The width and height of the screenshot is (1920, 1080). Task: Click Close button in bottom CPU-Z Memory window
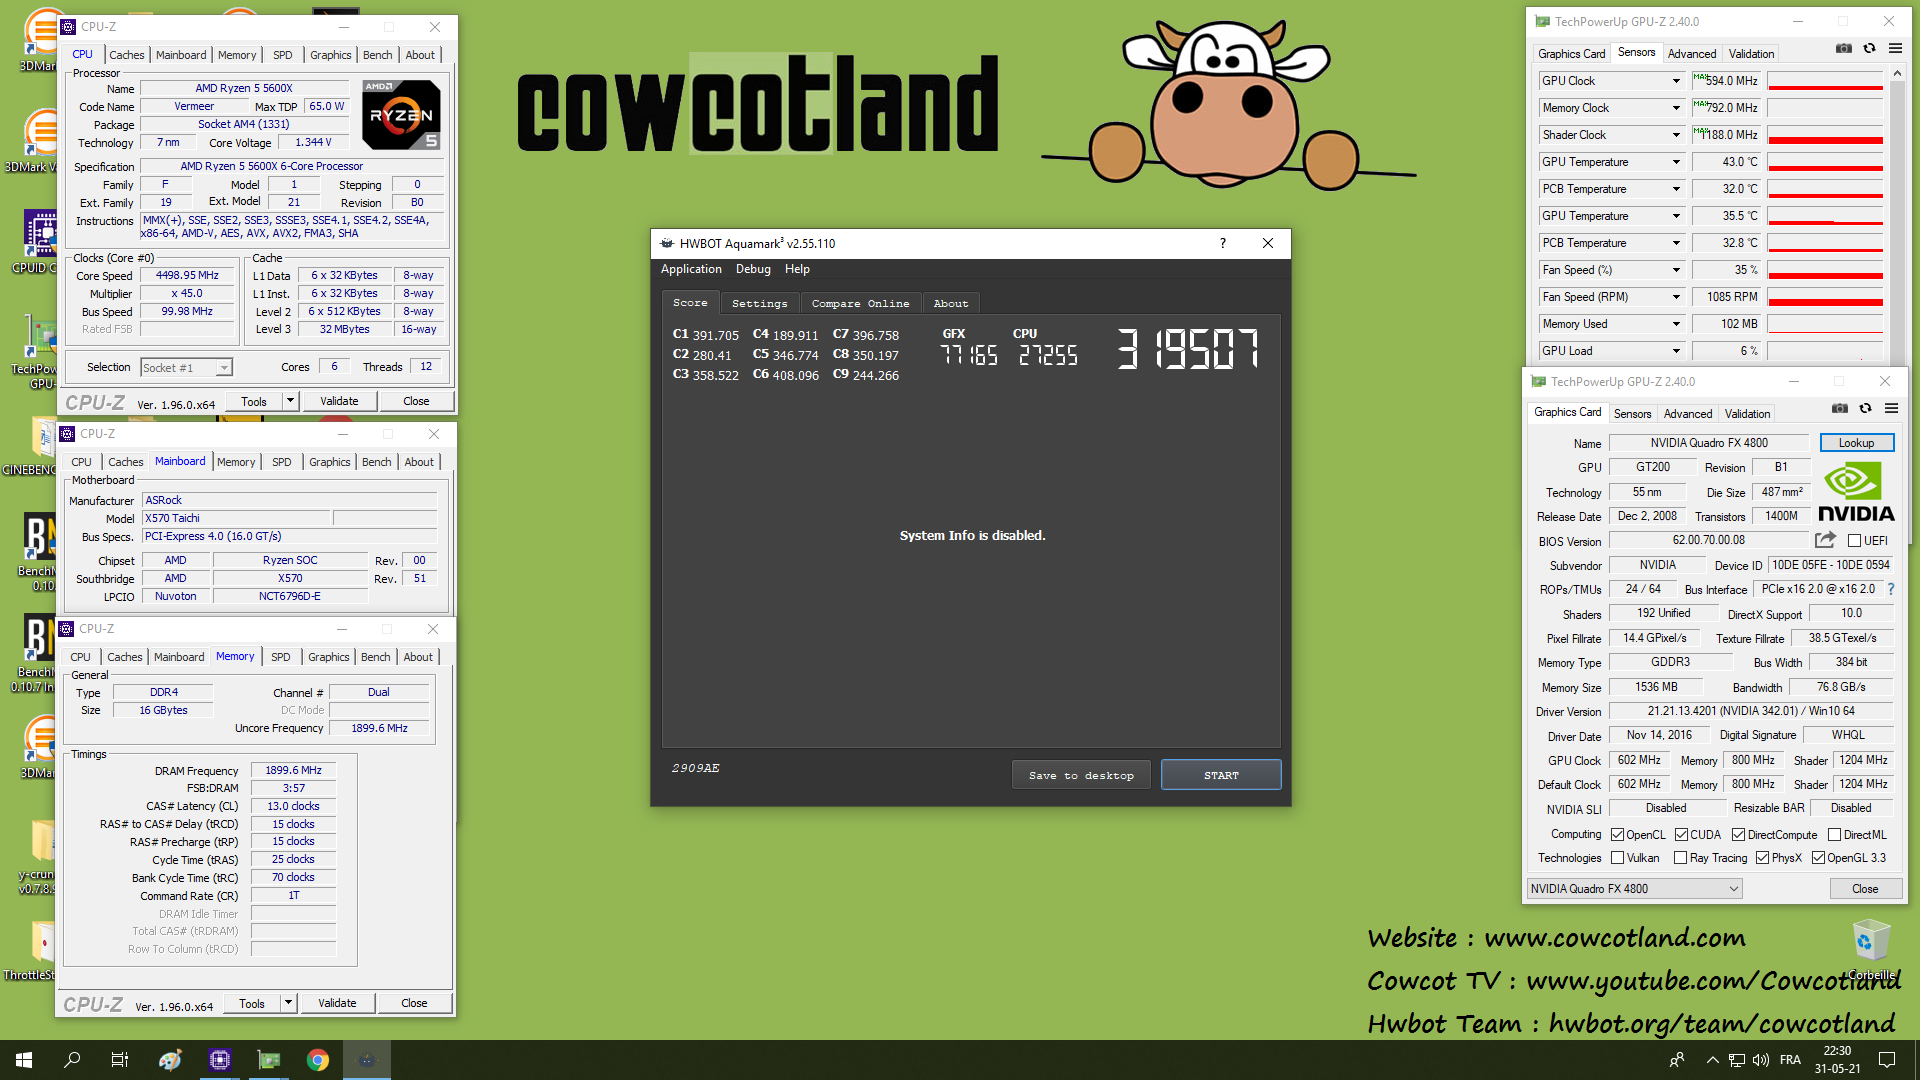(414, 1003)
